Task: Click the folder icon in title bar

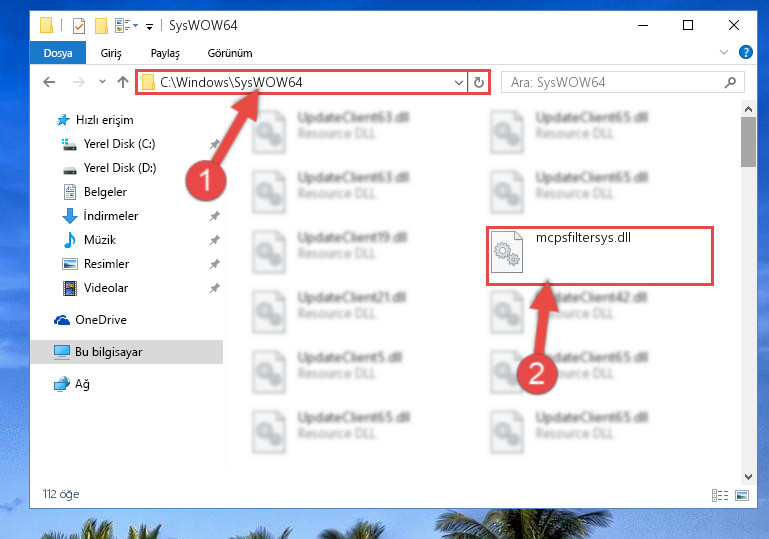Action: pyautogui.click(x=46, y=25)
